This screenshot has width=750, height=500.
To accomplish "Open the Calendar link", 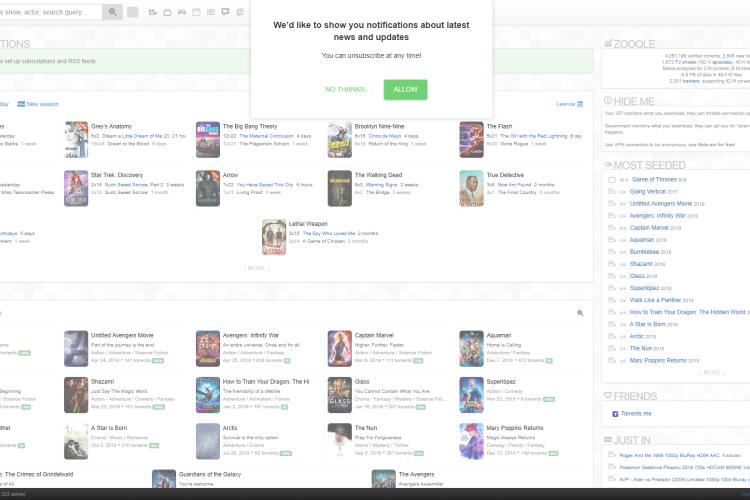I will point(565,104).
